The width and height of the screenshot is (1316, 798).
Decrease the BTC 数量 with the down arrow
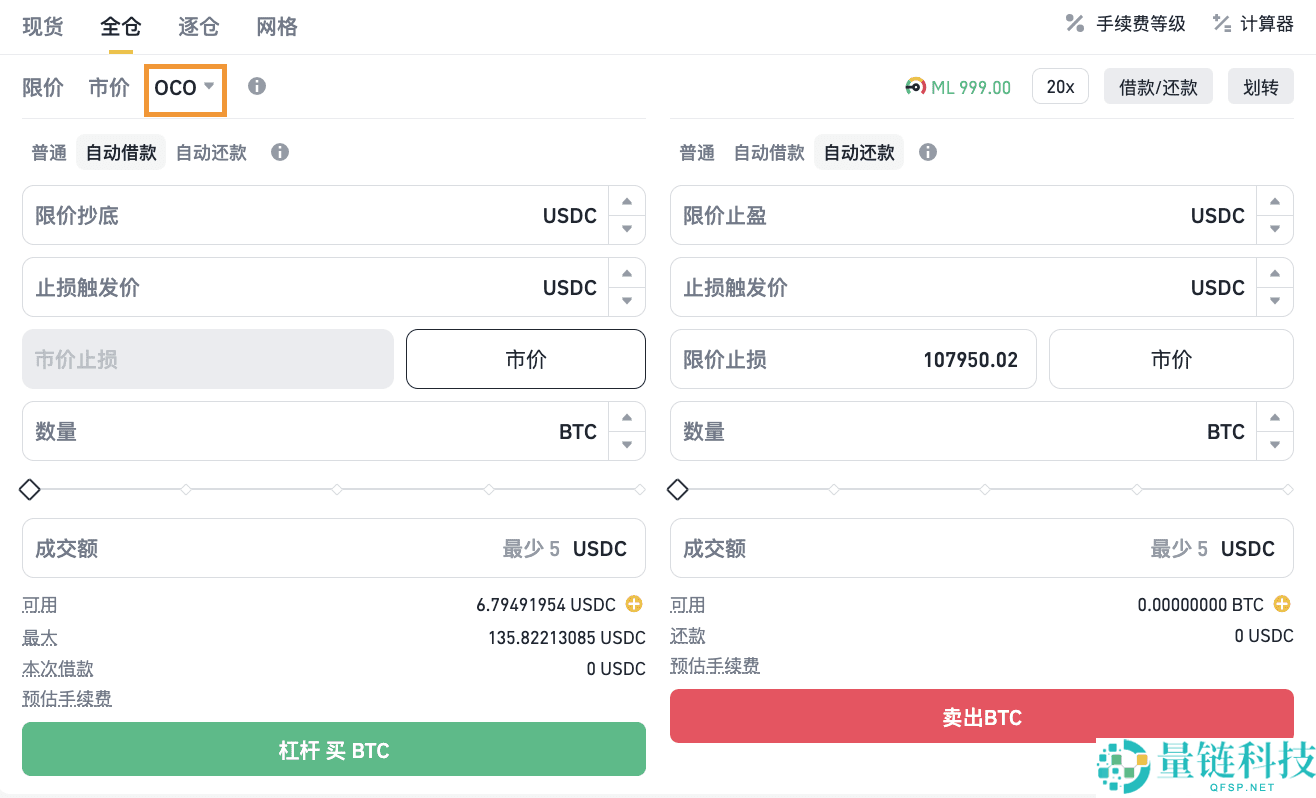pos(627,443)
